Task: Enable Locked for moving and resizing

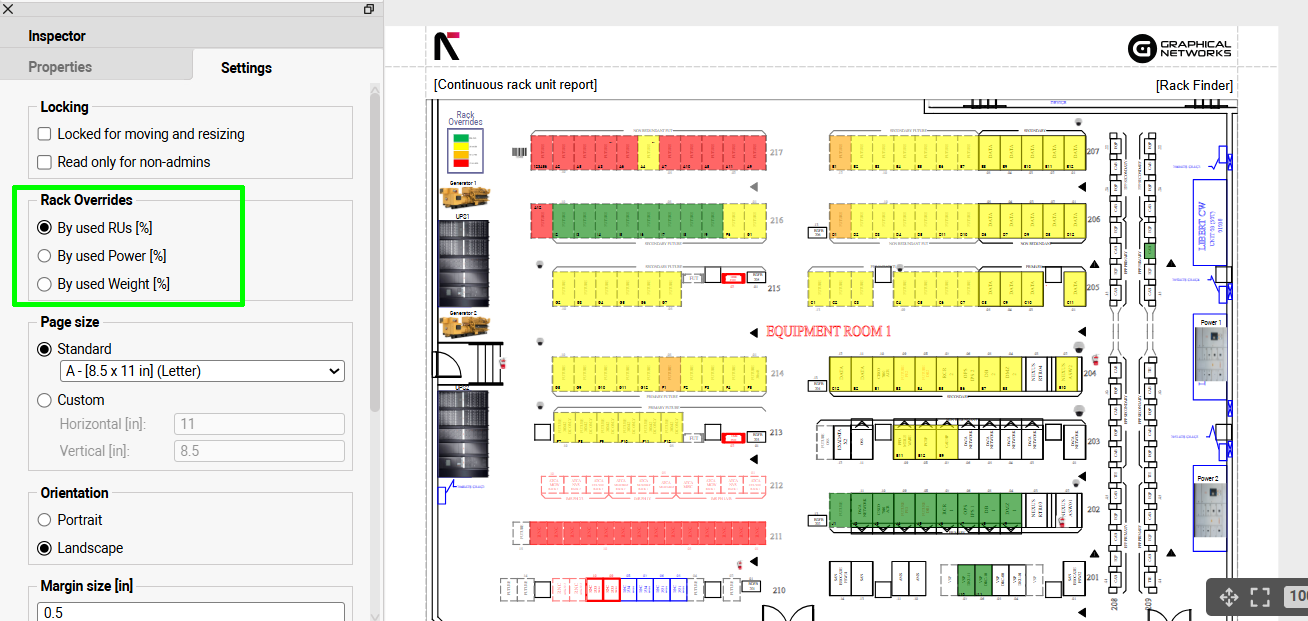Action: (x=45, y=134)
